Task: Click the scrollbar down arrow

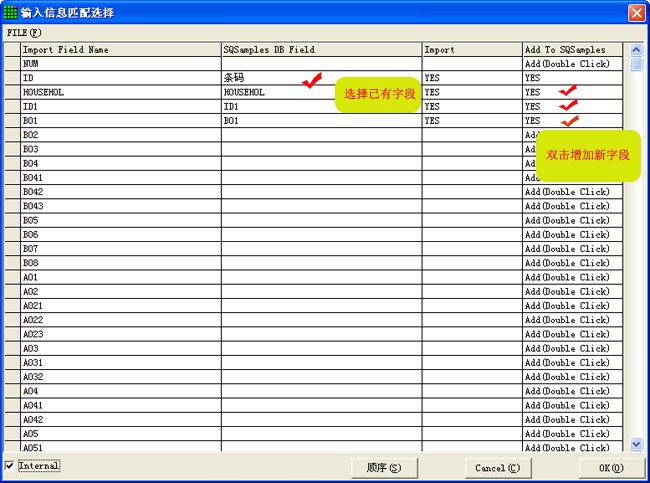Action: (636, 443)
